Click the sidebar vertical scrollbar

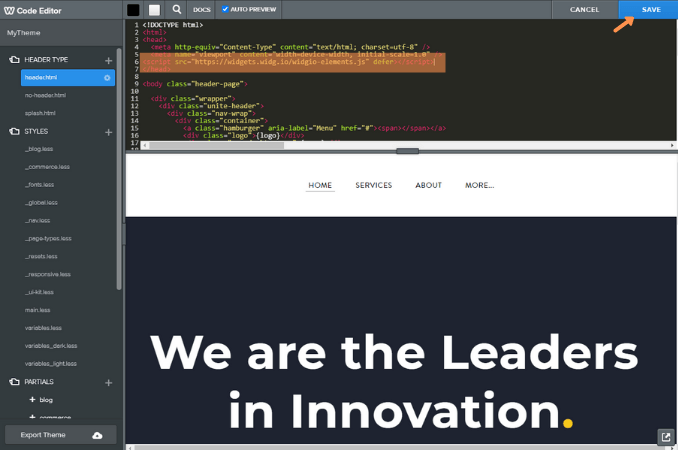119,169
